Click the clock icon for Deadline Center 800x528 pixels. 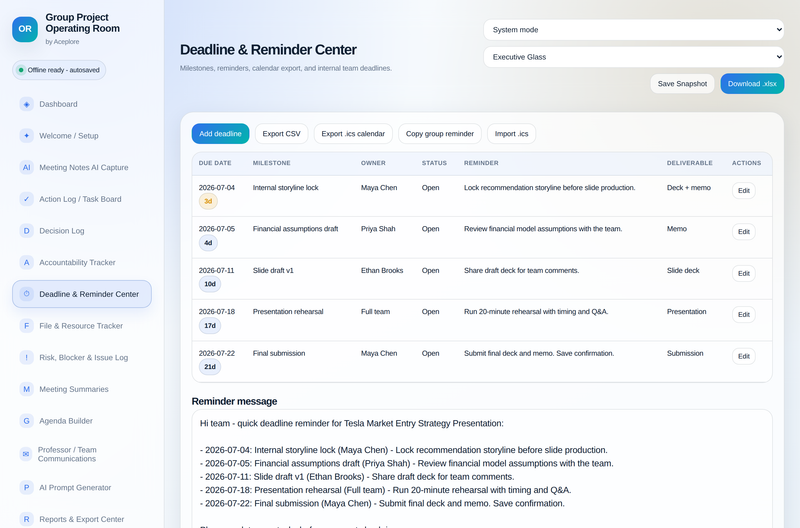(x=27, y=294)
